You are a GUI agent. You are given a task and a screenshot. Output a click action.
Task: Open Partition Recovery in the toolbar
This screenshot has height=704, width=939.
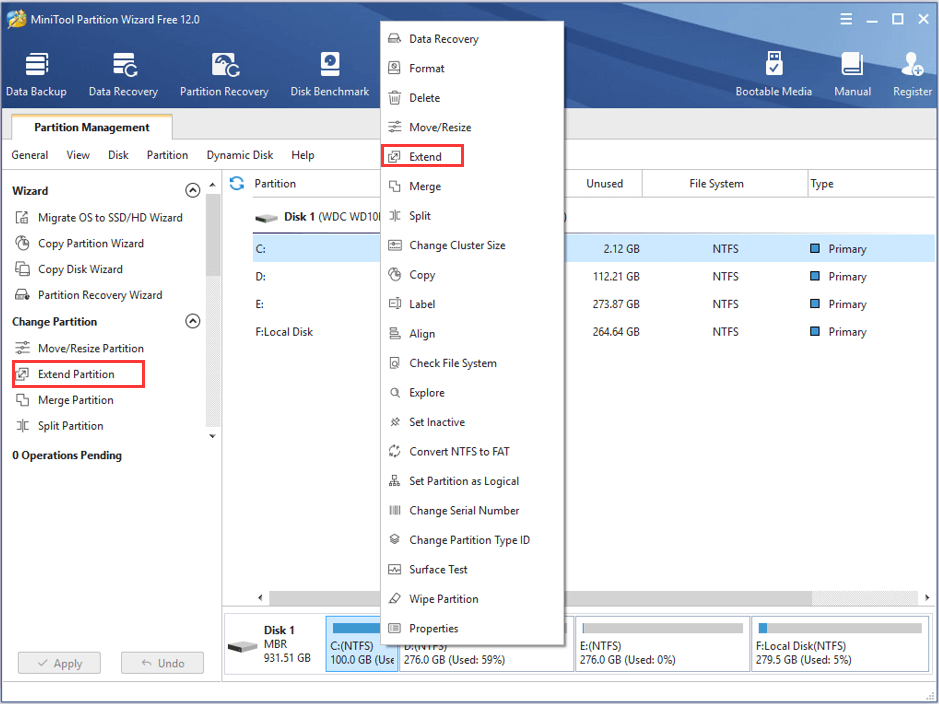pyautogui.click(x=224, y=74)
